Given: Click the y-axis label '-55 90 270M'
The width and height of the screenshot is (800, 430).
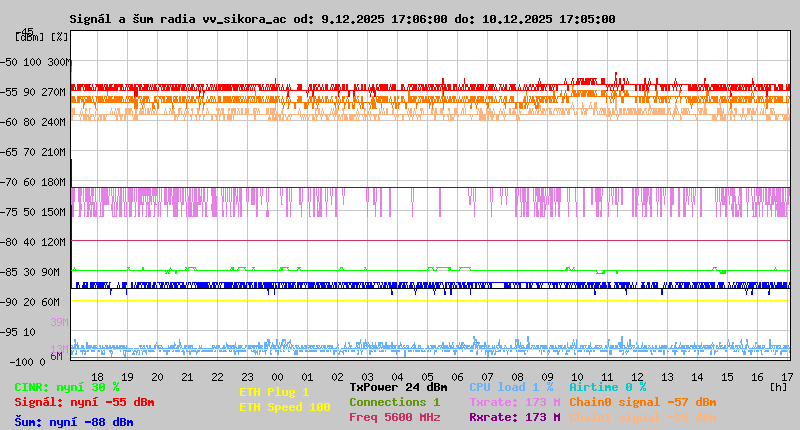Looking at the screenshot, I should click(x=33, y=92).
